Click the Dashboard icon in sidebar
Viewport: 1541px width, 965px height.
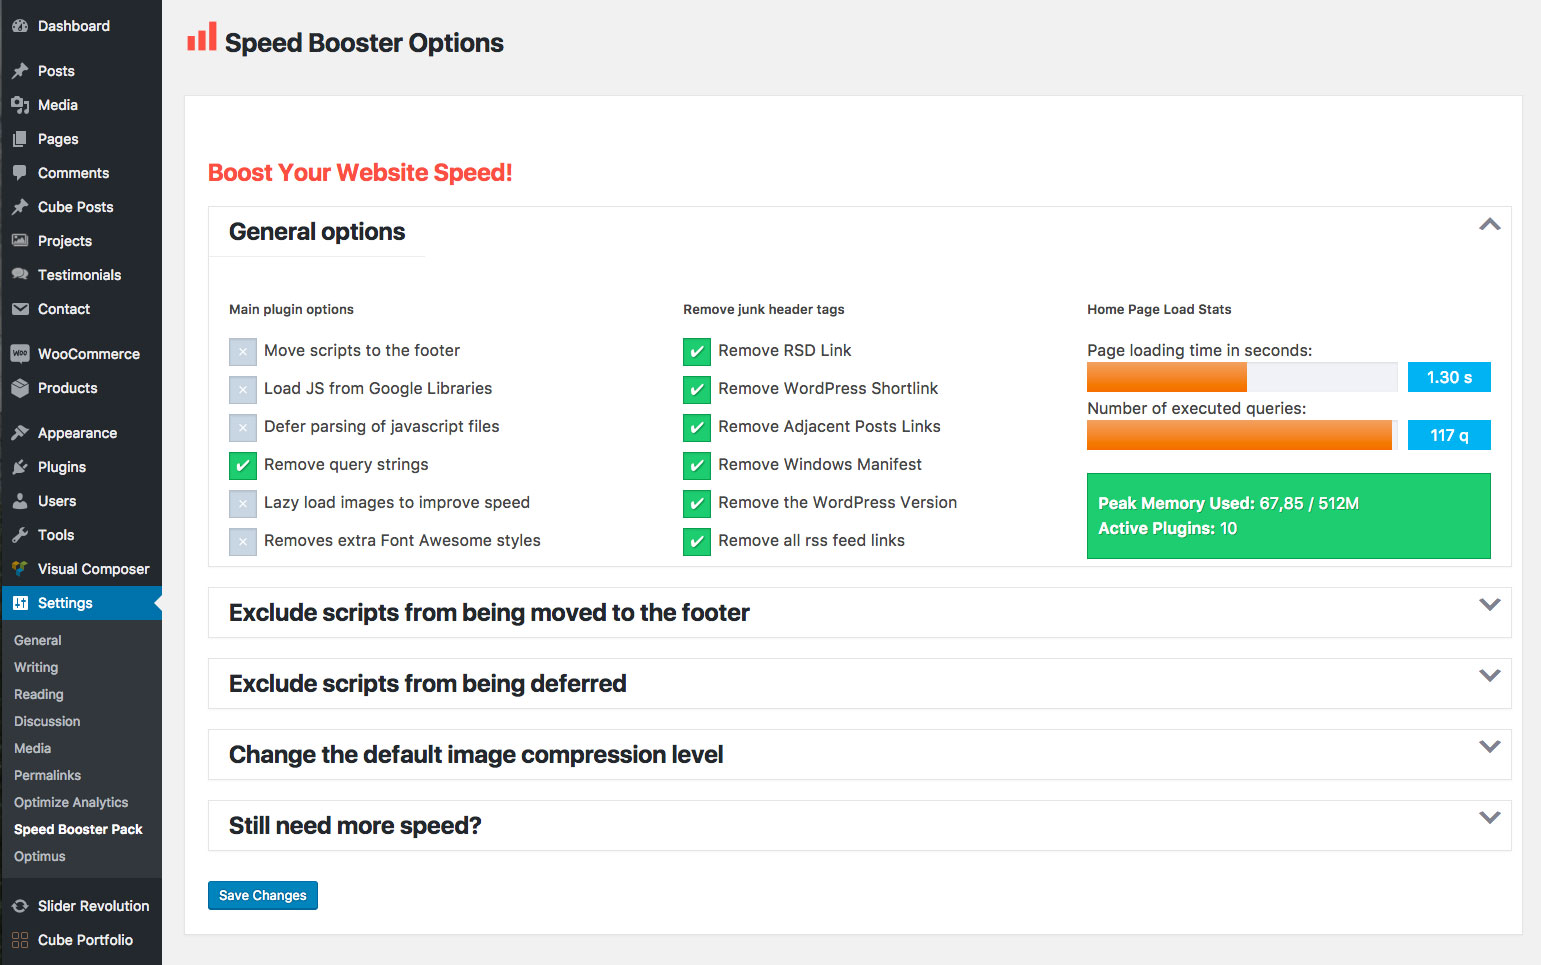tap(20, 26)
